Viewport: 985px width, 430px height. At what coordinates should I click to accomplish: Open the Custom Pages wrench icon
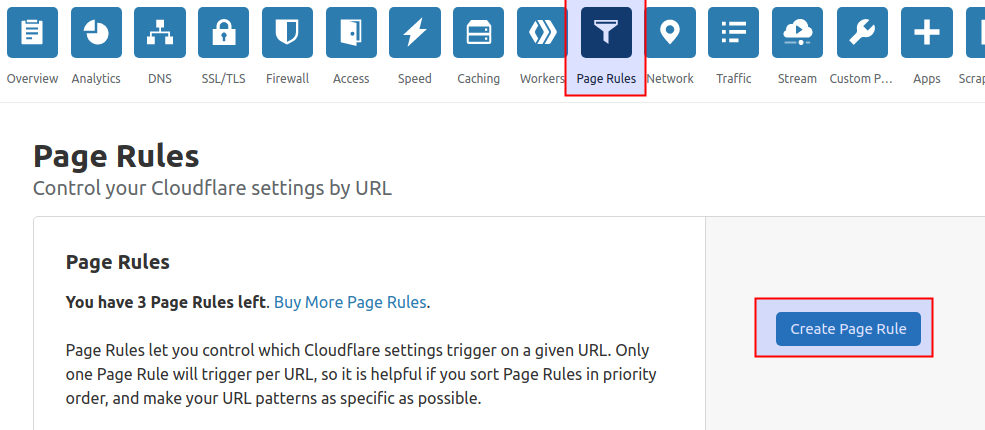click(863, 33)
